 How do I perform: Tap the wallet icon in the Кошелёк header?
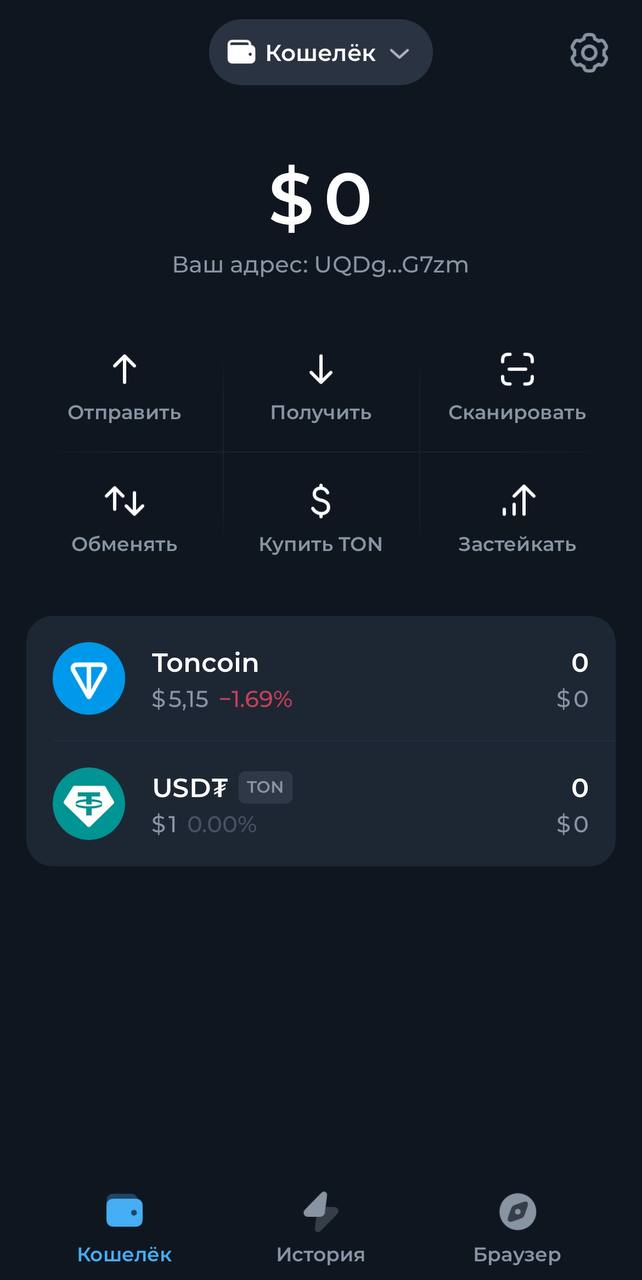pos(239,52)
